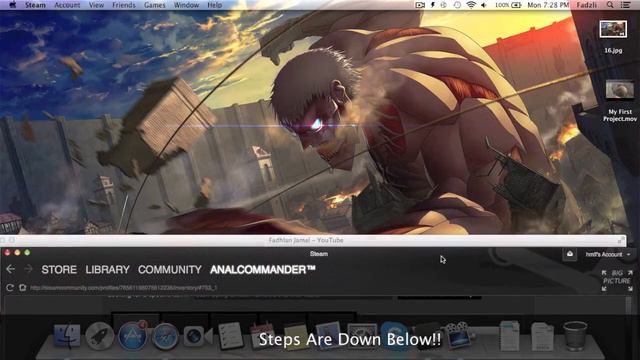The image size is (640, 360).
Task: Launch App Store from the Dock
Action: (x=132, y=336)
